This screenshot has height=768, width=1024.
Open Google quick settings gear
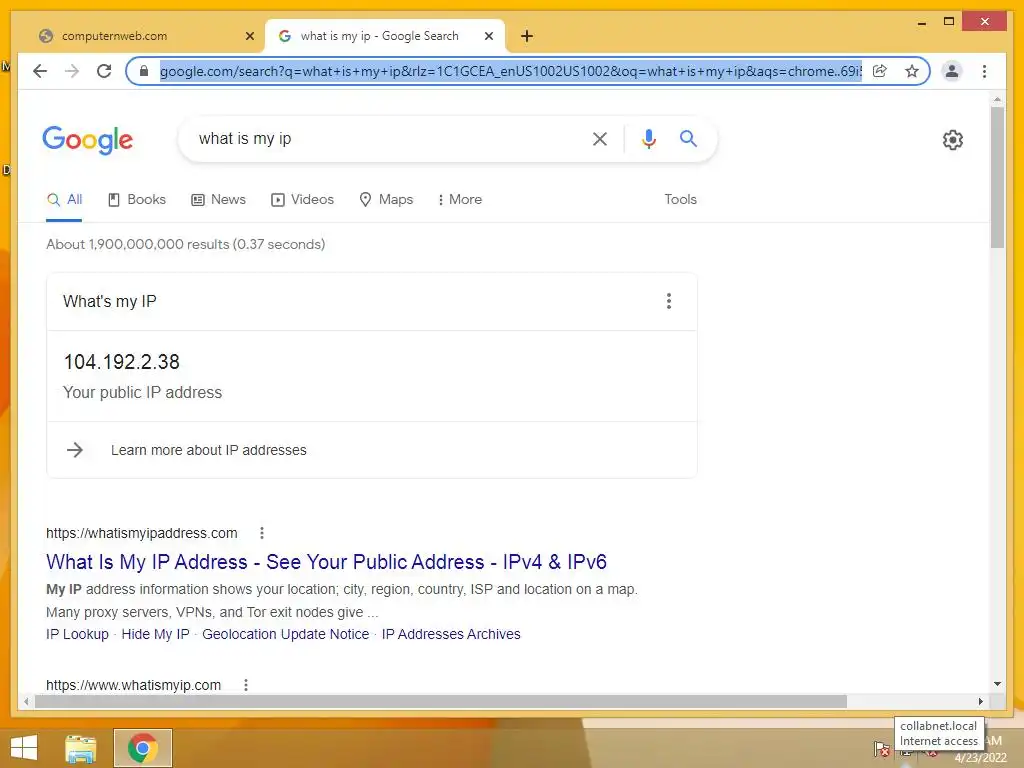(x=953, y=139)
